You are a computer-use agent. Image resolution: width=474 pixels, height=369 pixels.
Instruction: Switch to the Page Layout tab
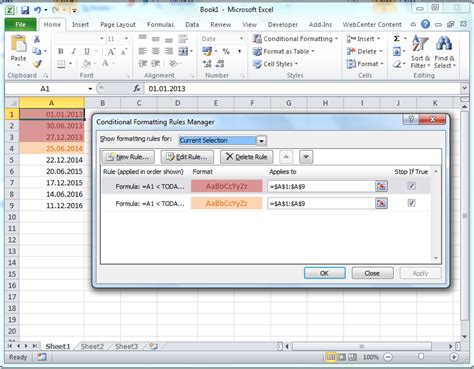pos(118,25)
